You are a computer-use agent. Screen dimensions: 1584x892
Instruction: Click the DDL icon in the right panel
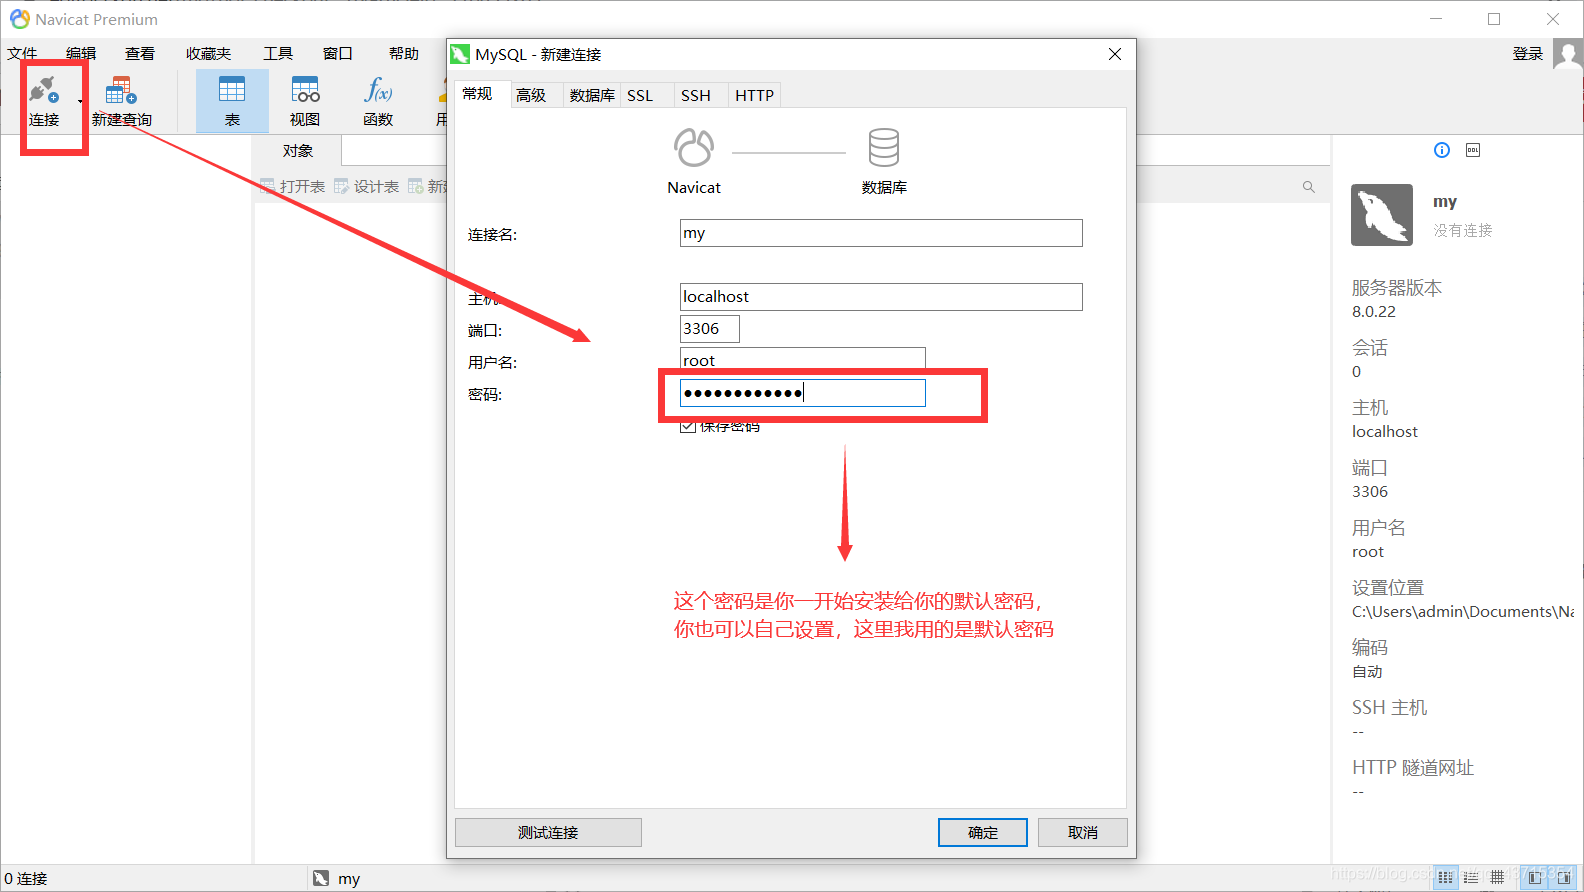click(x=1473, y=150)
